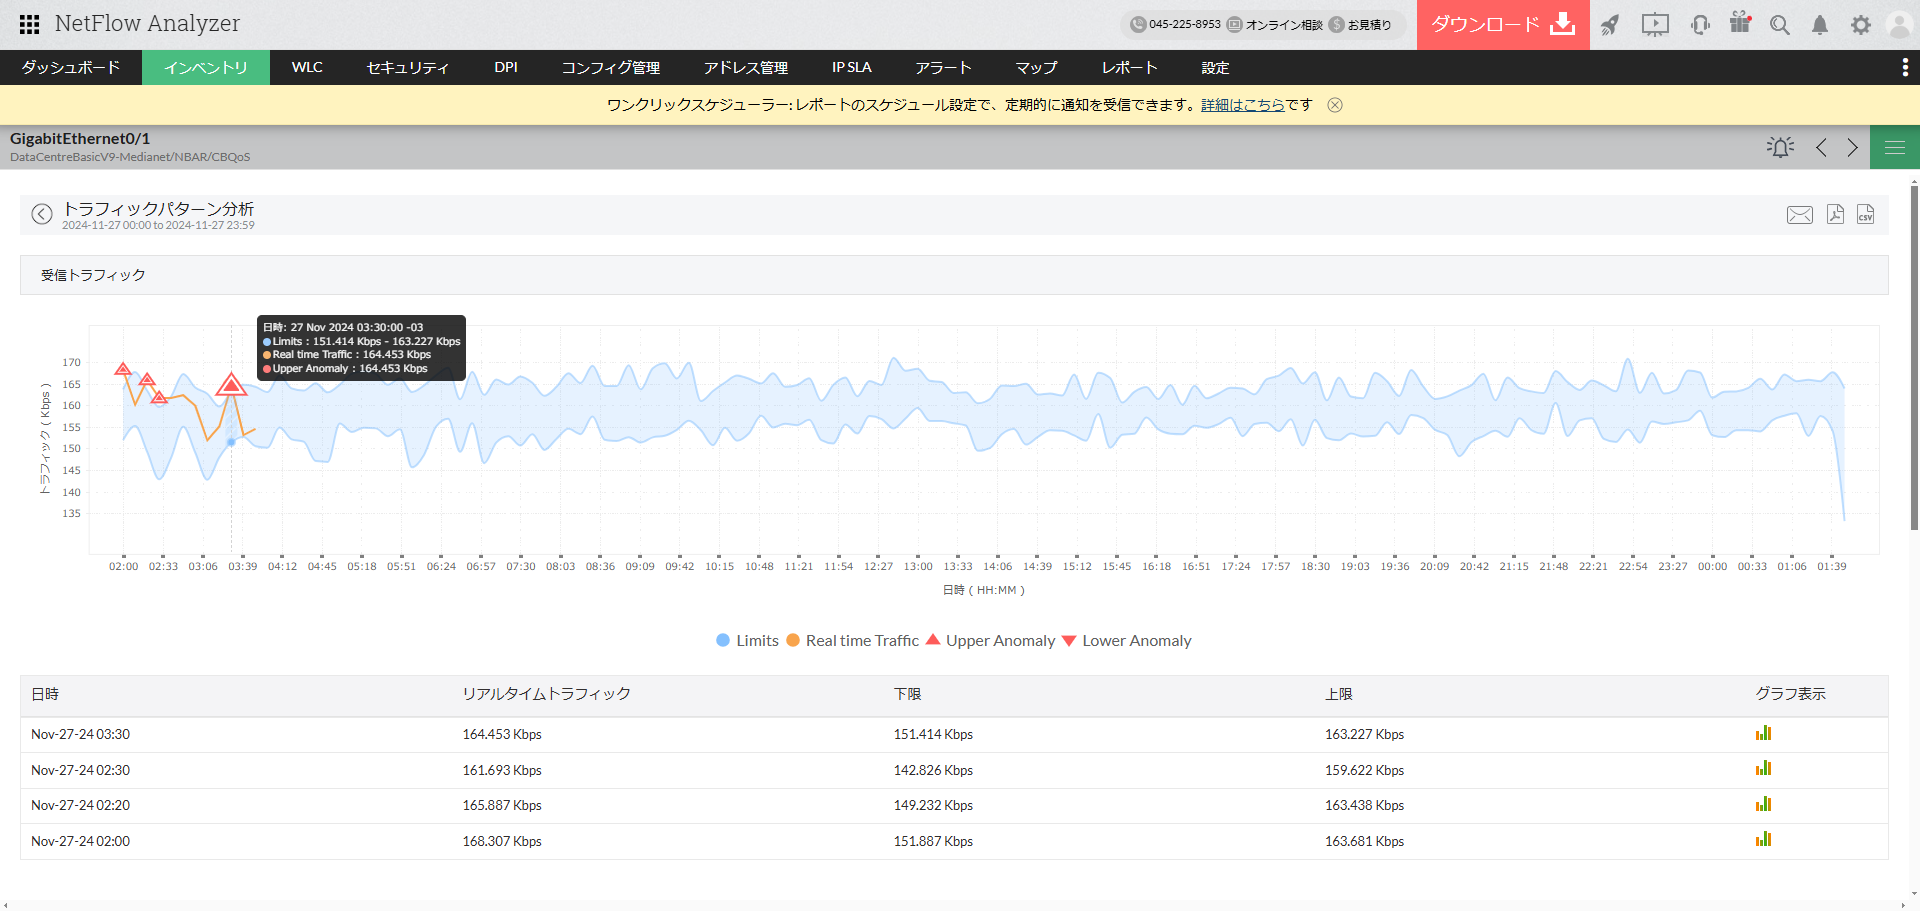Open the search magnifier icon
Viewport: 1920px width, 911px height.
(1779, 25)
